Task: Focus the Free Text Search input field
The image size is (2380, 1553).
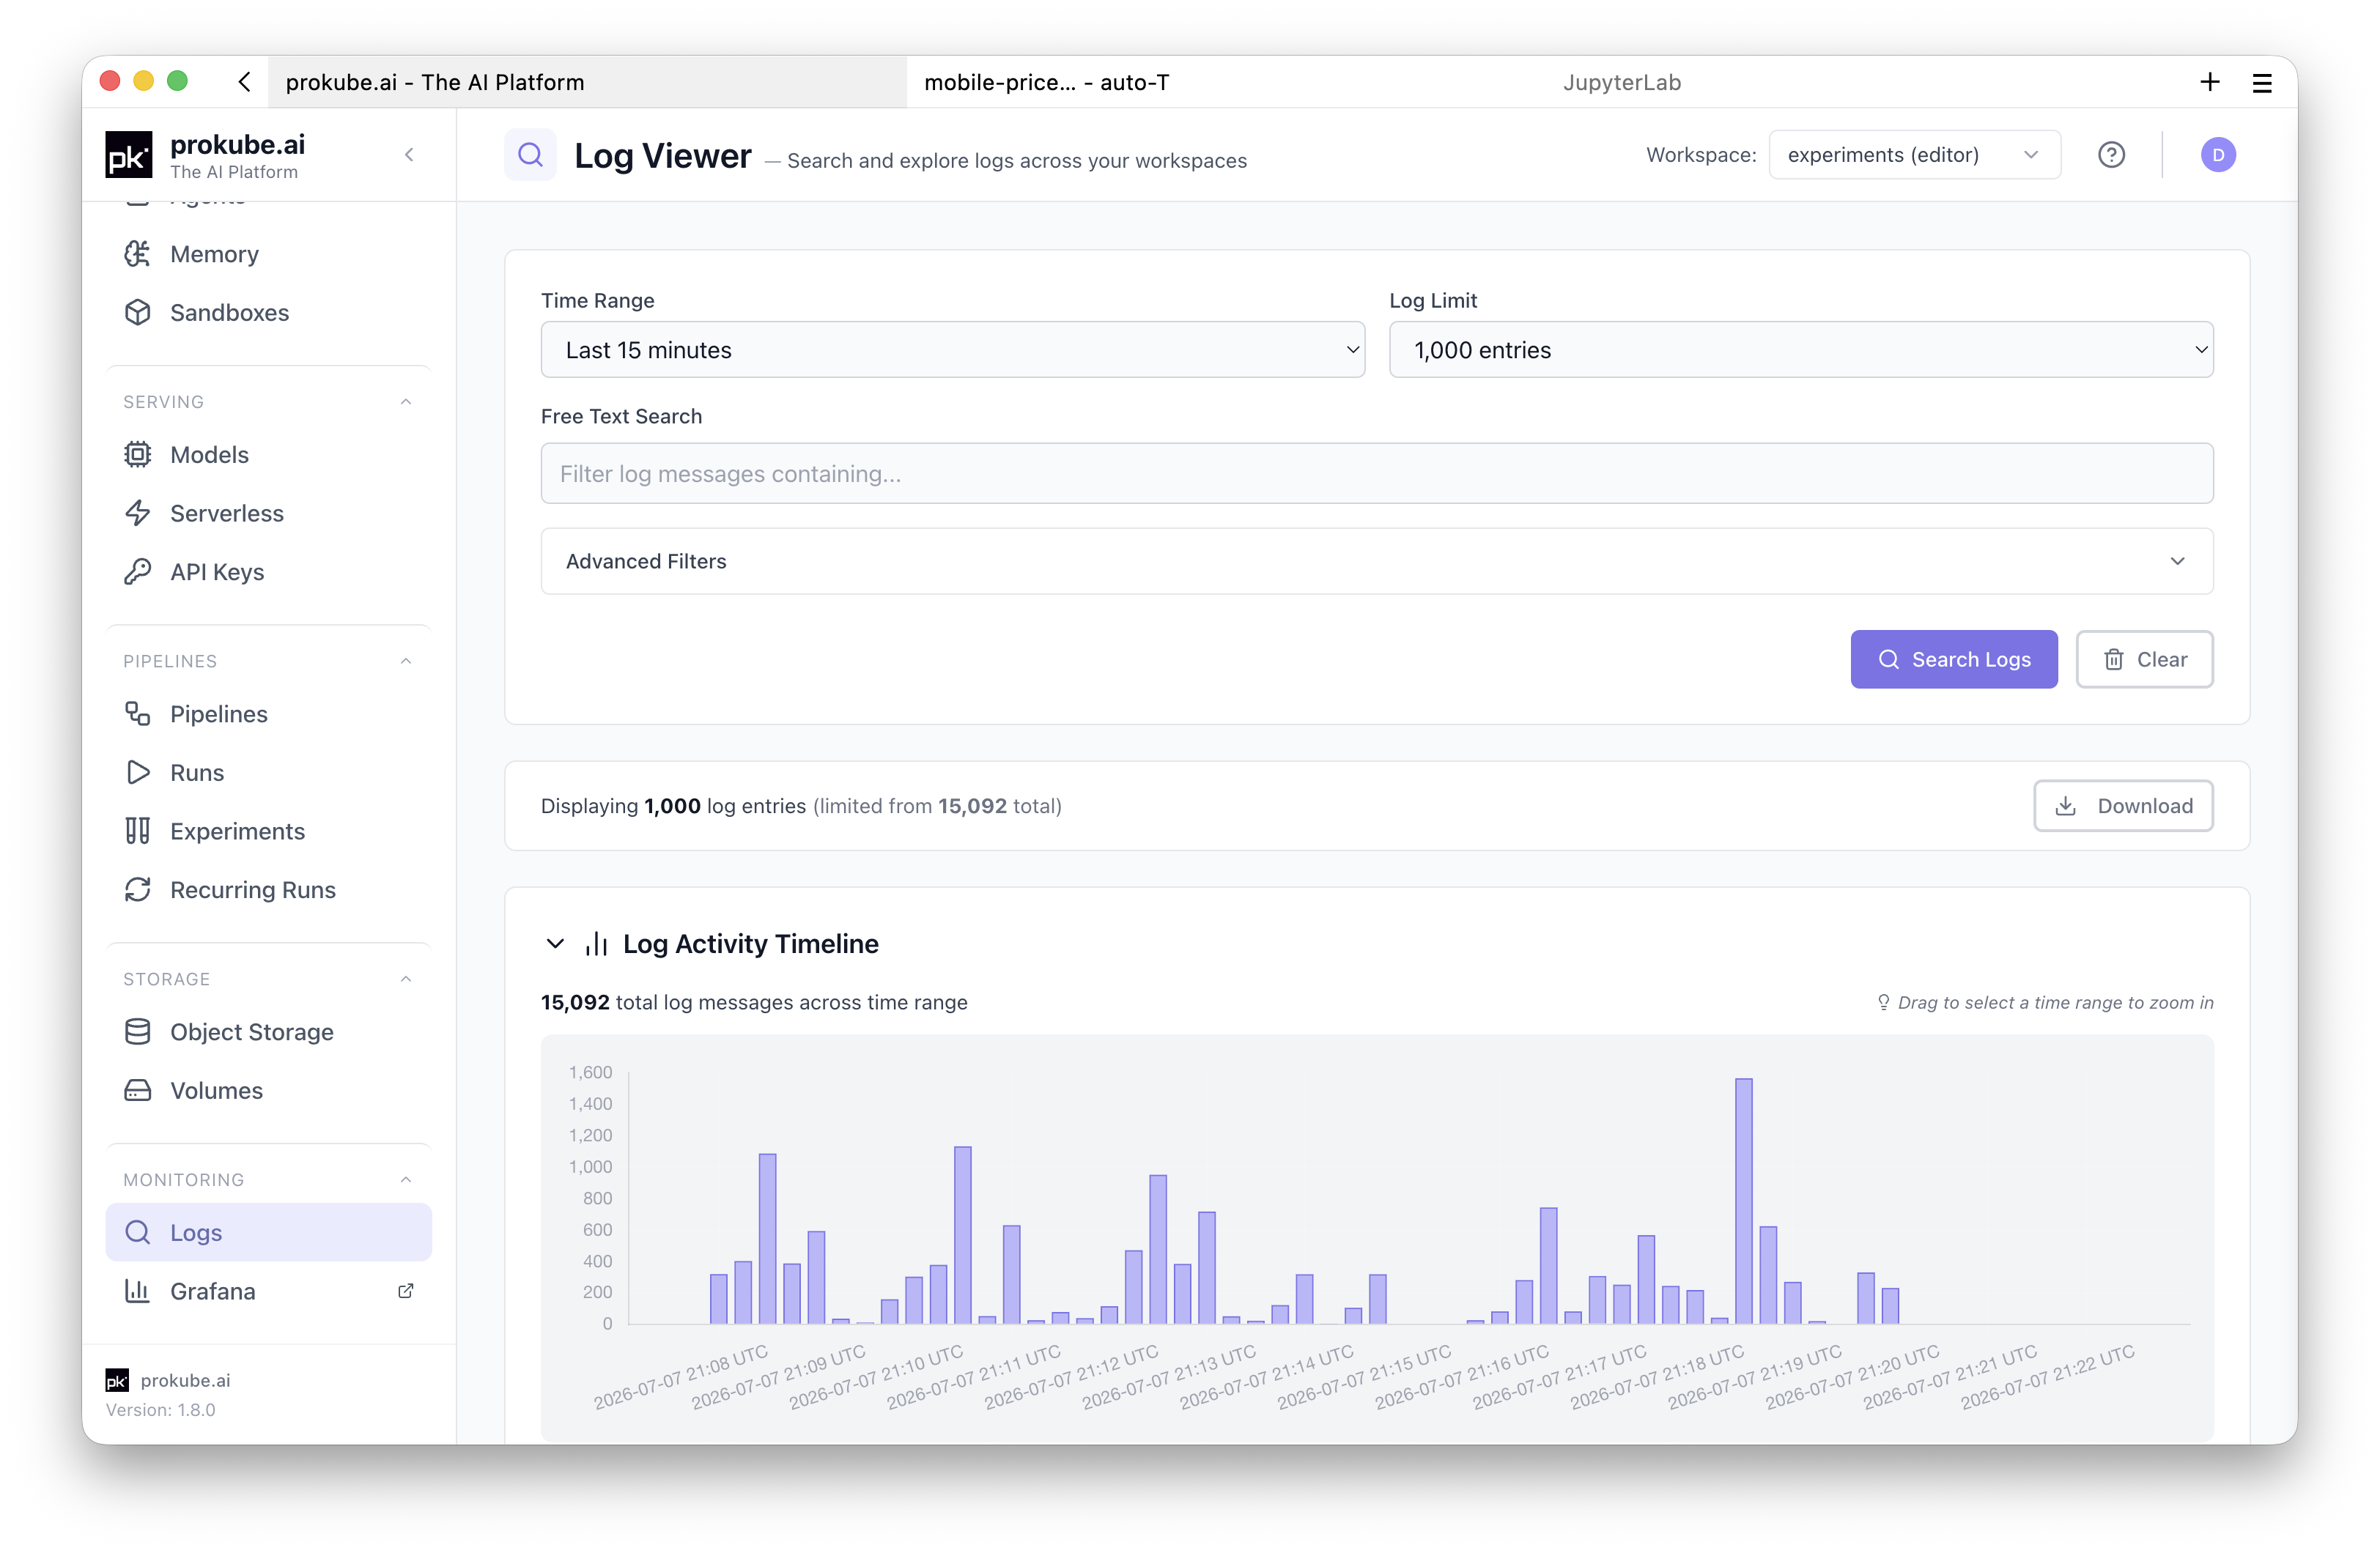Action: click(x=1377, y=474)
